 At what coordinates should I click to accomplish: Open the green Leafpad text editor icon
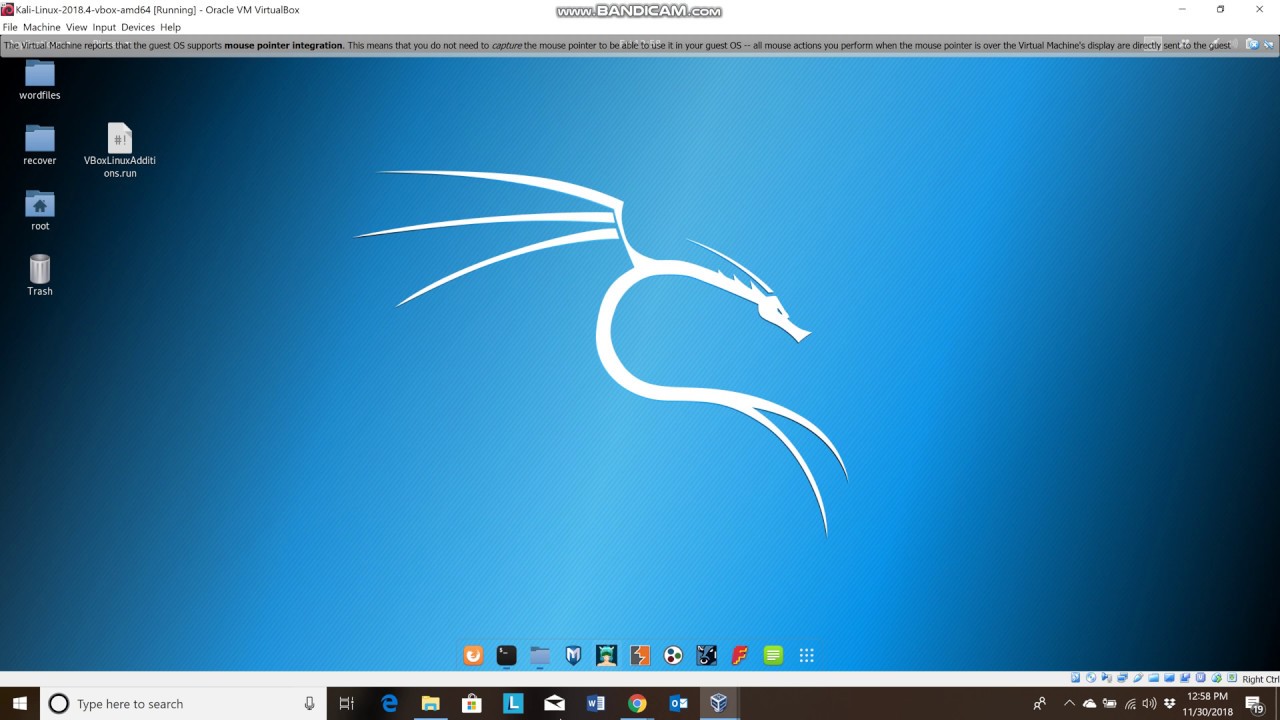coord(773,655)
